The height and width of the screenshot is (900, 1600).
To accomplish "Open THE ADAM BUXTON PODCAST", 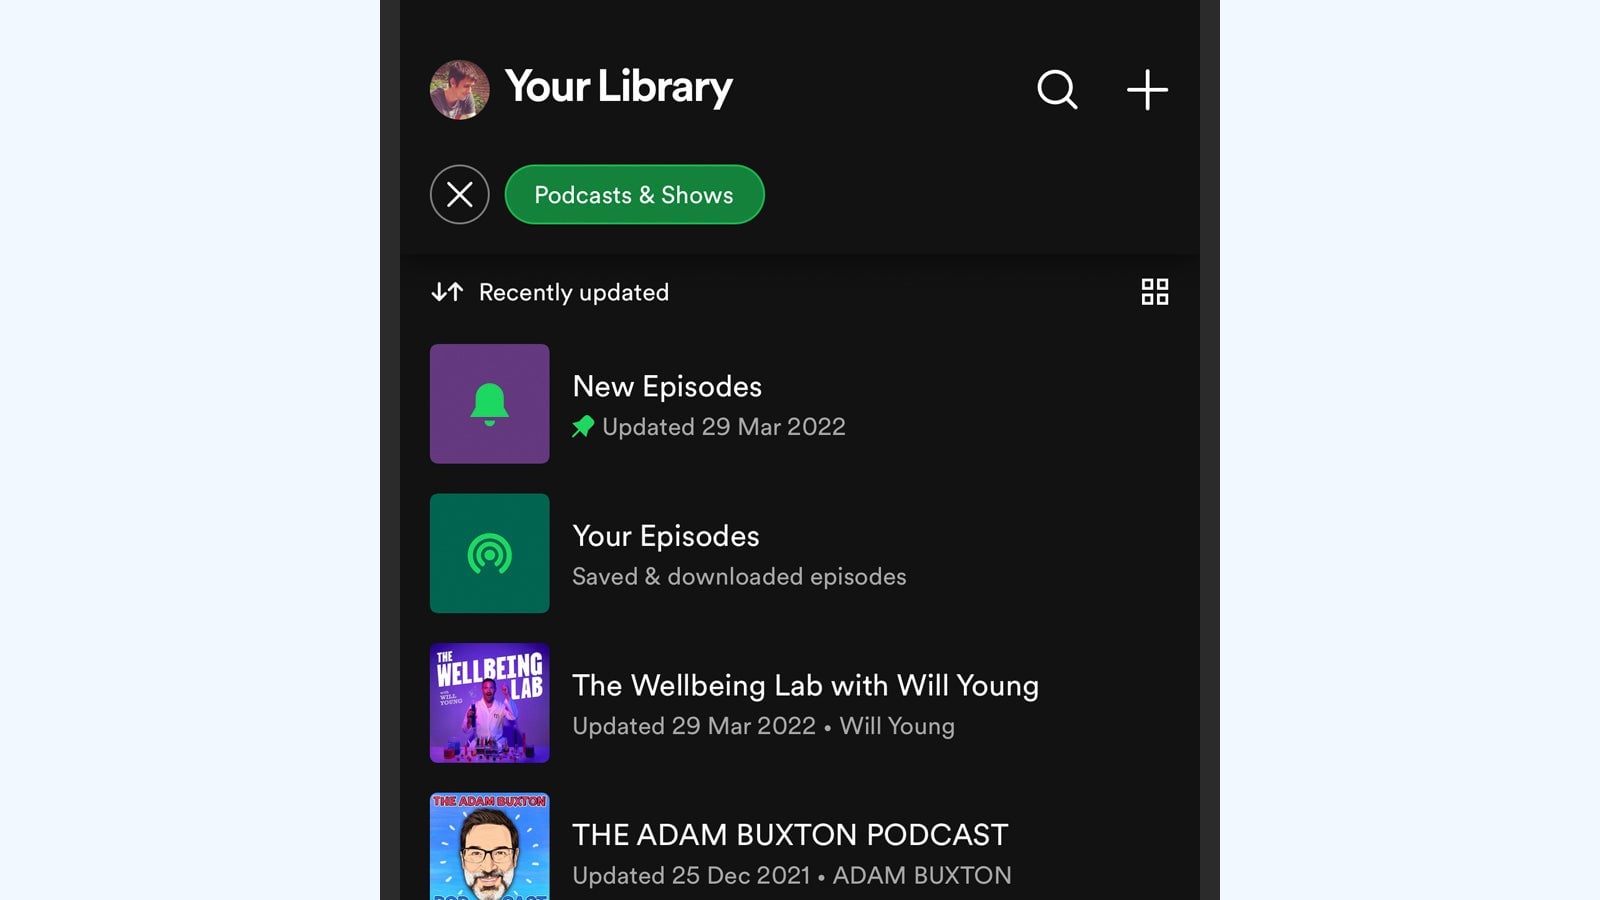I will 790,834.
